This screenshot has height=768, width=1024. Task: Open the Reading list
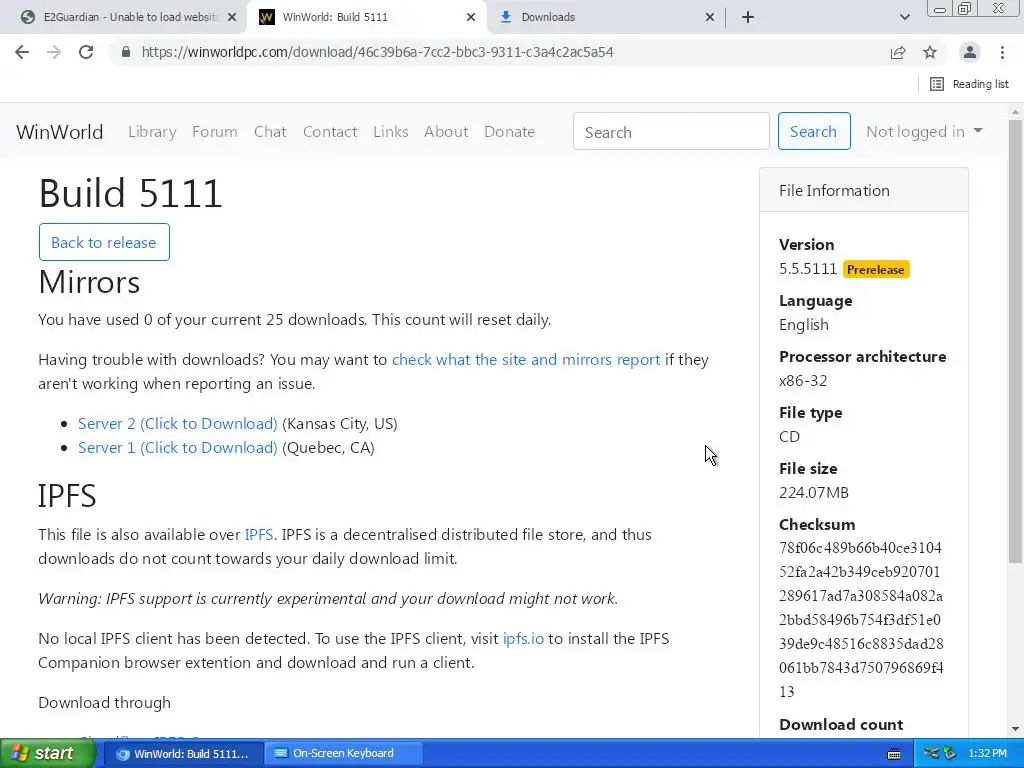969,84
